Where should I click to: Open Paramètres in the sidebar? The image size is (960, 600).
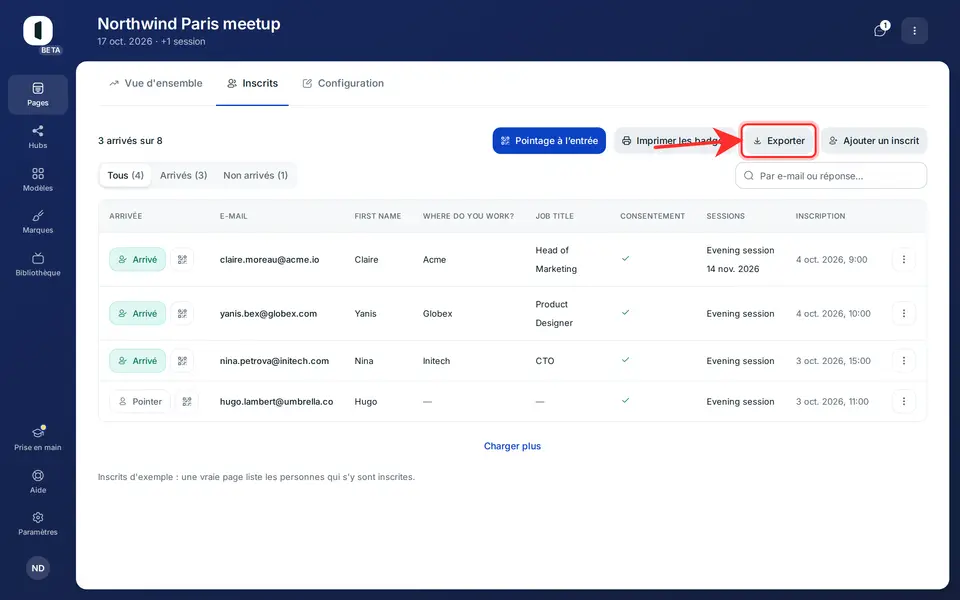pyautogui.click(x=38, y=523)
